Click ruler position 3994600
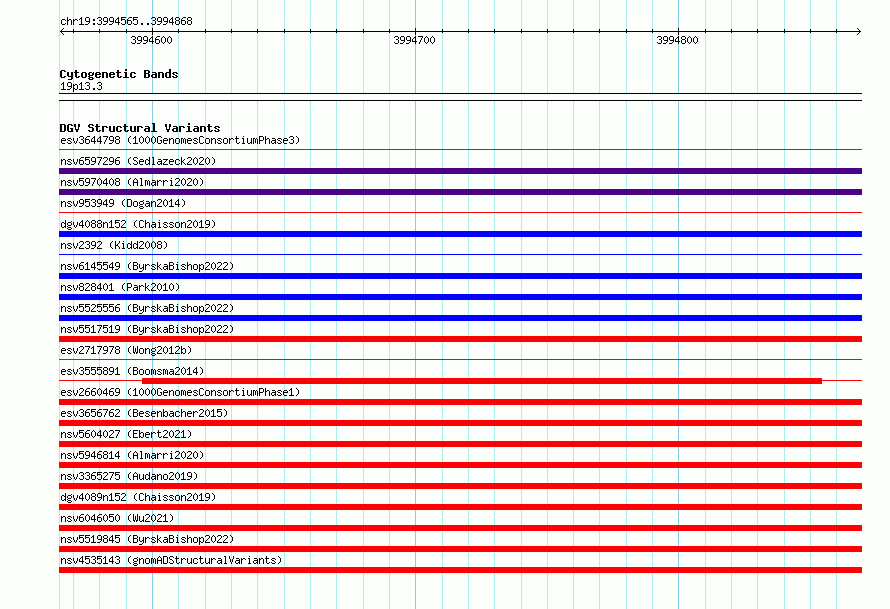This screenshot has height=609, width=890. pos(152,40)
